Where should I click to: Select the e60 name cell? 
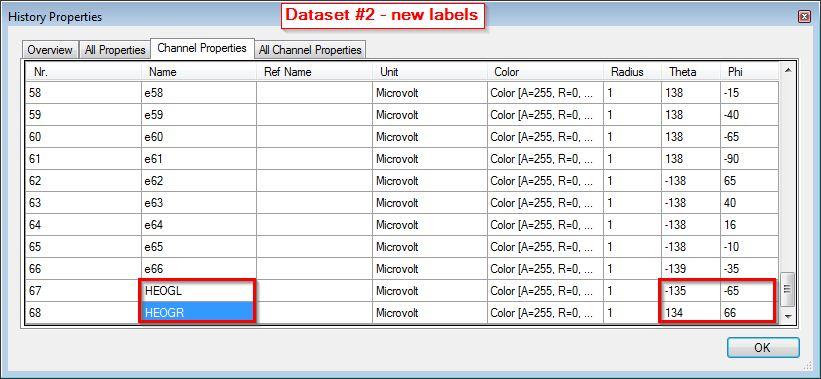[199, 137]
